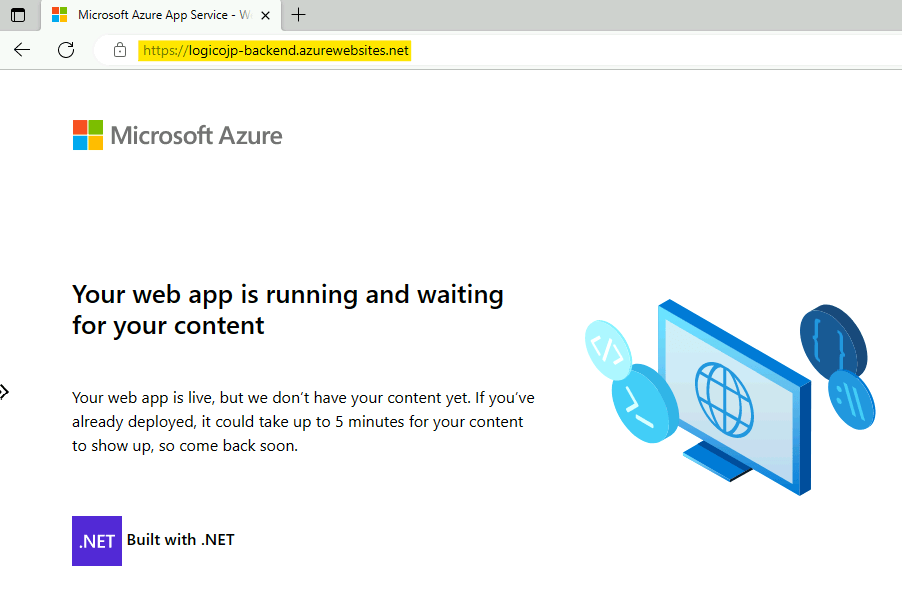Close the Azure App Service tab
Viewport: 902px width, 590px height.
pos(265,15)
